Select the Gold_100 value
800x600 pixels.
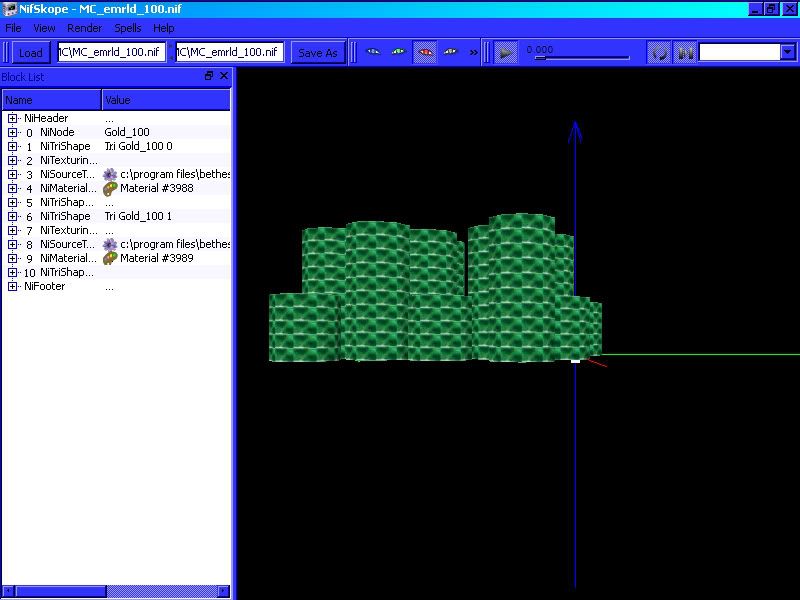[x=127, y=132]
